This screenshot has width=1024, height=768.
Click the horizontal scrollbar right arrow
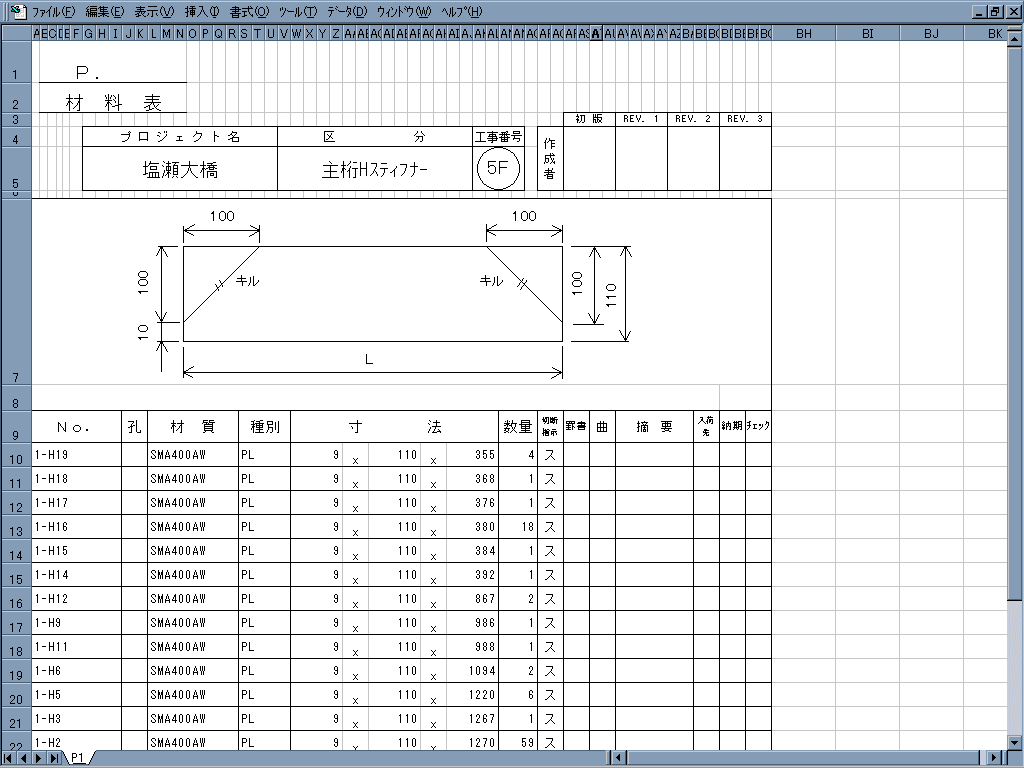click(992, 758)
